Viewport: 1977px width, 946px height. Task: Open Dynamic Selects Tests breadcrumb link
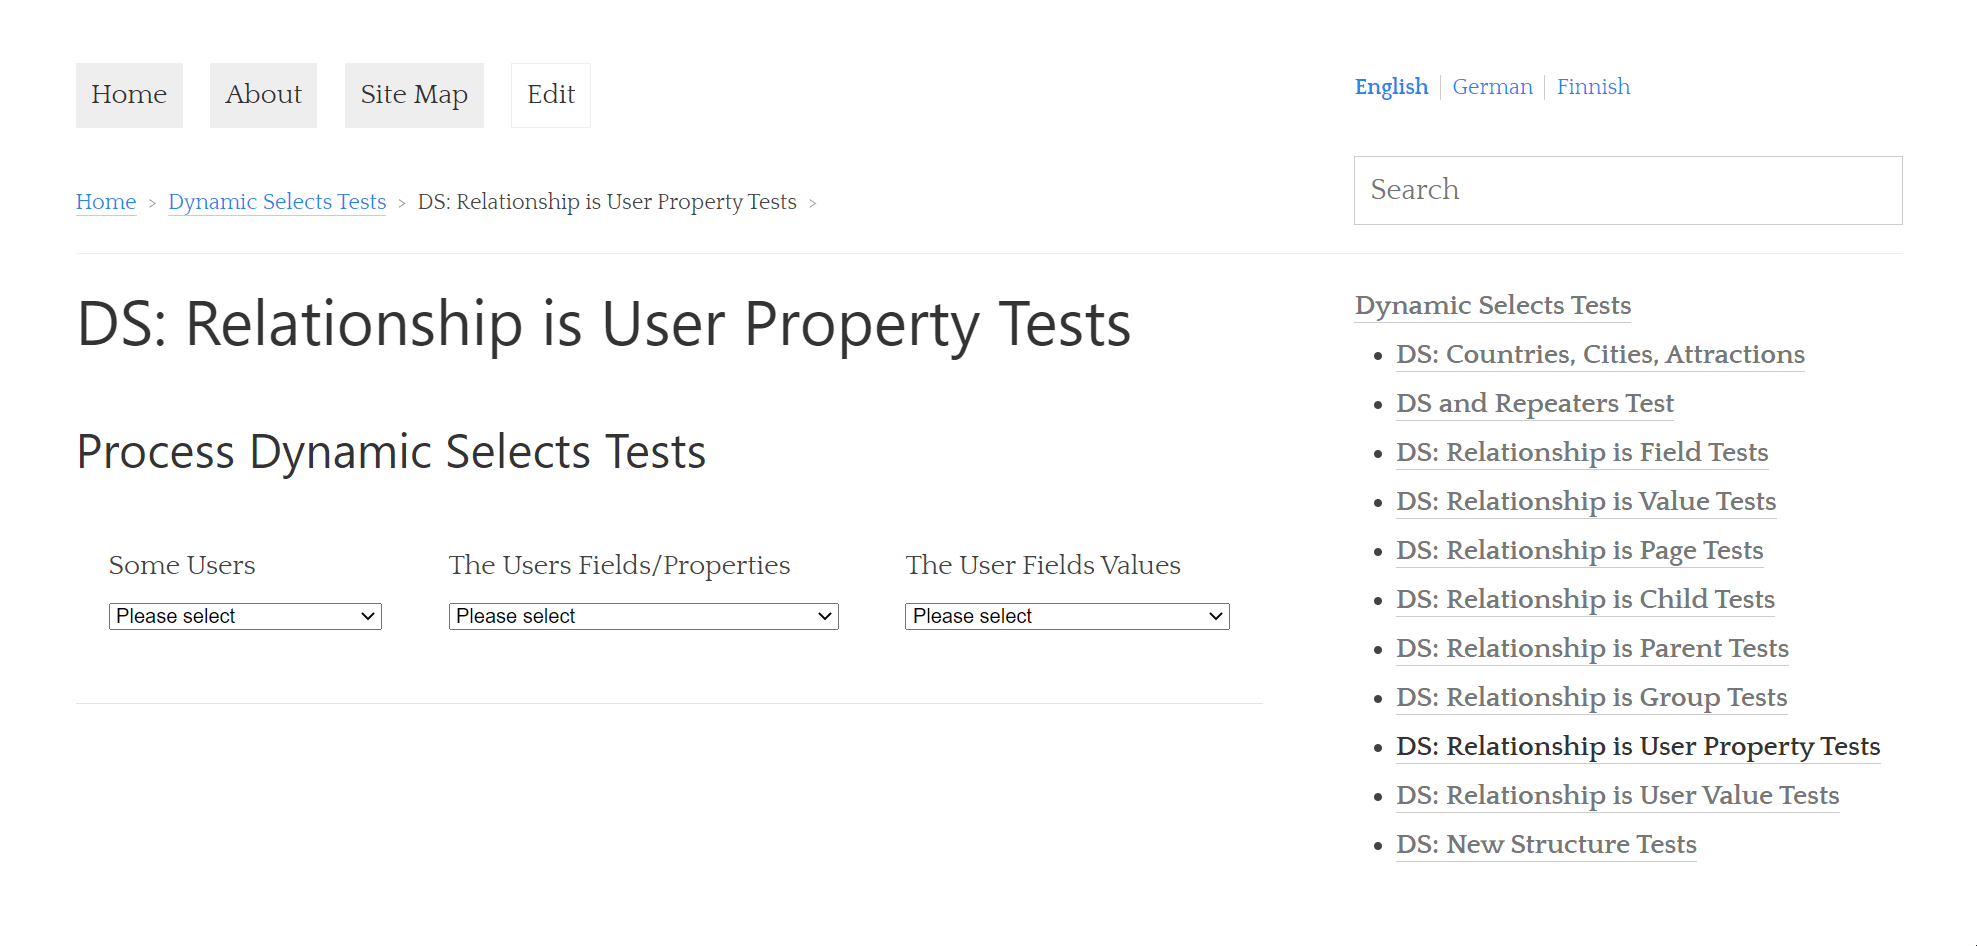pyautogui.click(x=277, y=202)
